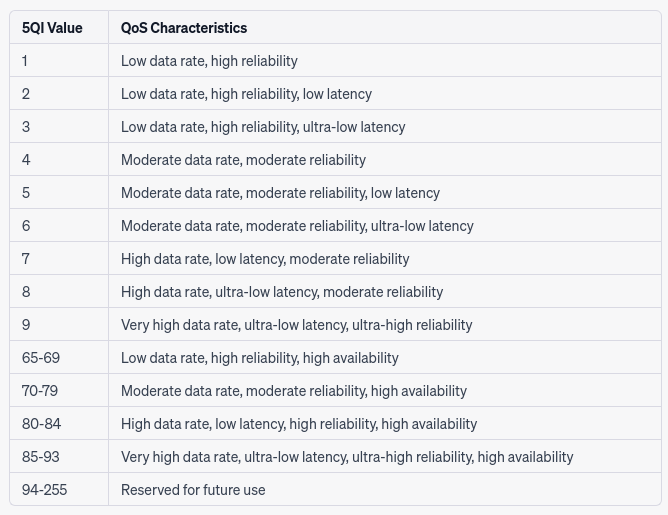Select the cell with 5QI value 7
This screenshot has width=668, height=515.
coord(26,259)
